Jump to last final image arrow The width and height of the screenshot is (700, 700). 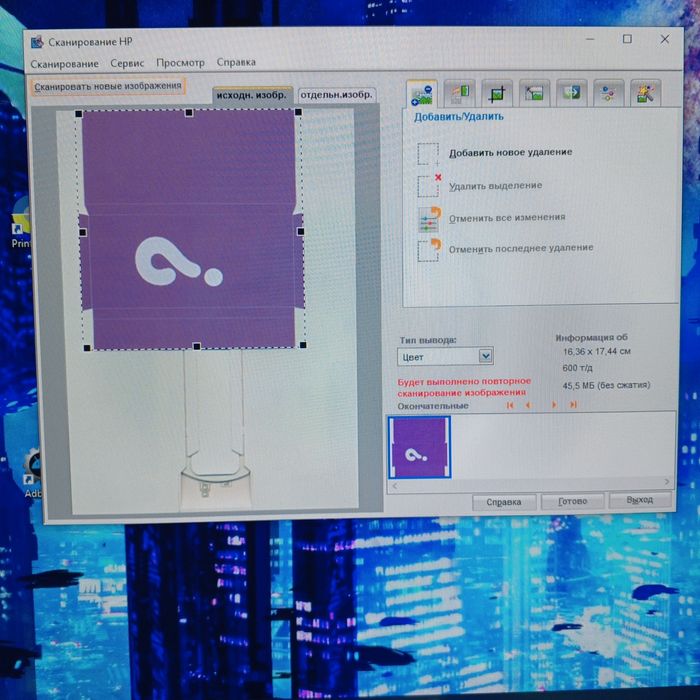[x=573, y=404]
